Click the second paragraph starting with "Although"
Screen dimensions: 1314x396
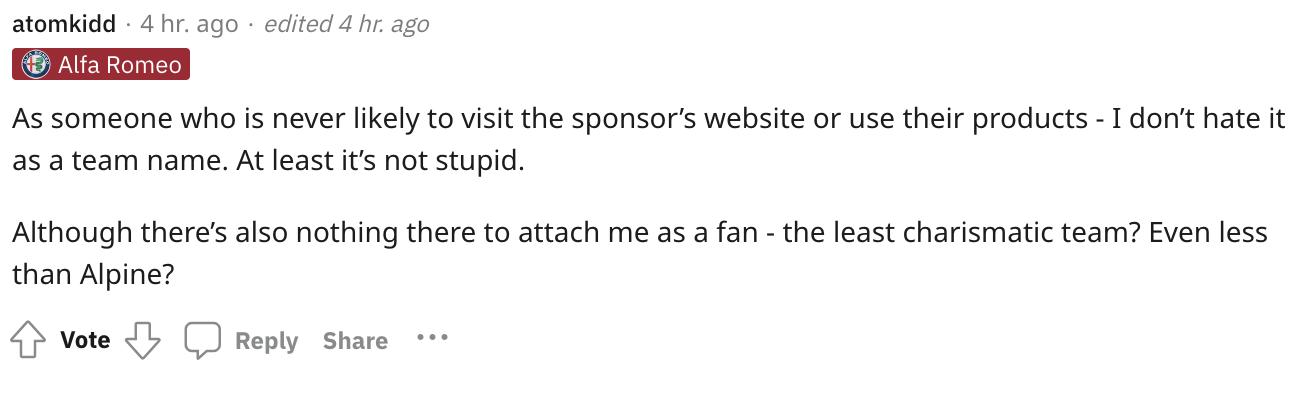tap(640, 253)
